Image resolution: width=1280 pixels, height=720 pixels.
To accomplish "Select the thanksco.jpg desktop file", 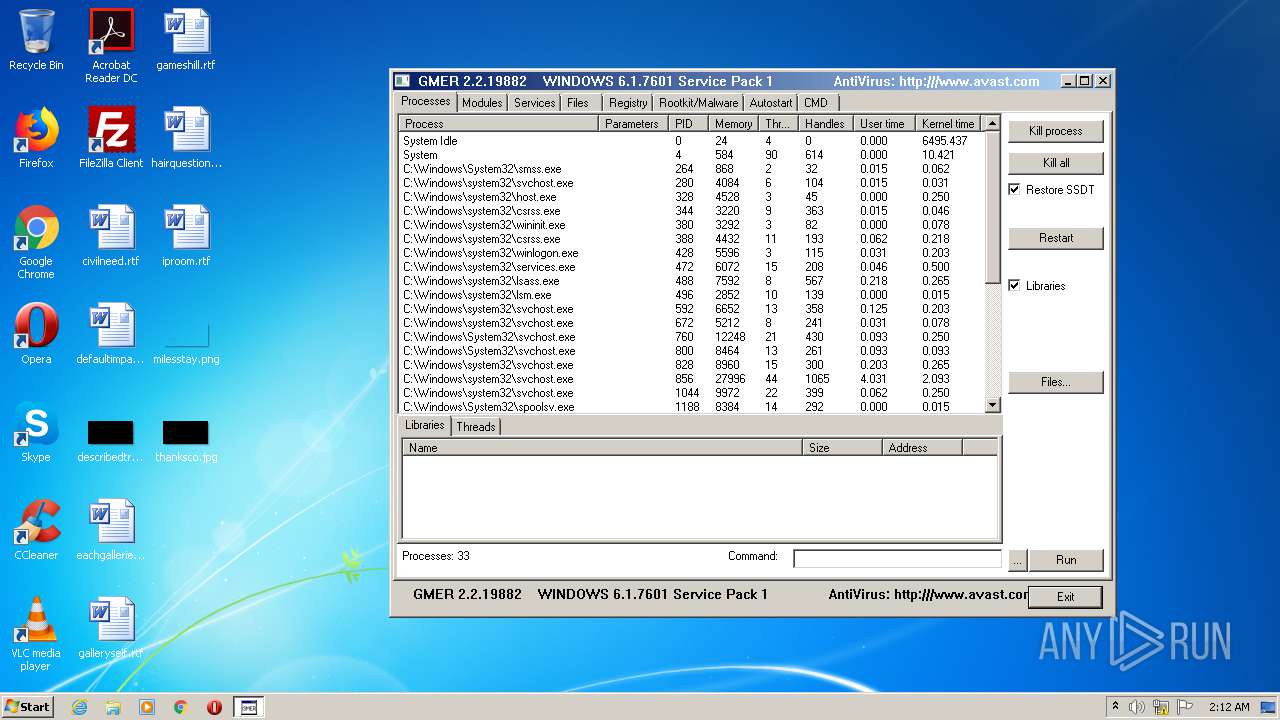I will pyautogui.click(x=186, y=440).
